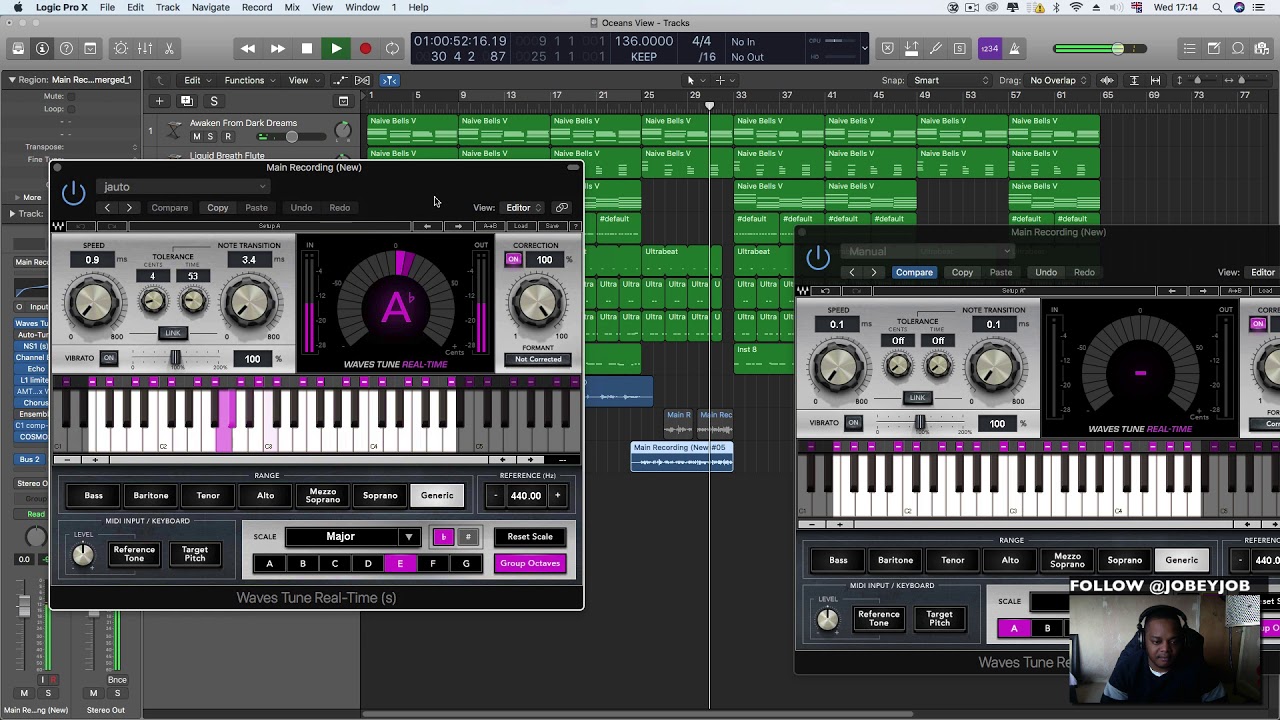The width and height of the screenshot is (1280, 720).
Task: Click Copy in Waves Tune front window
Action: tap(217, 208)
